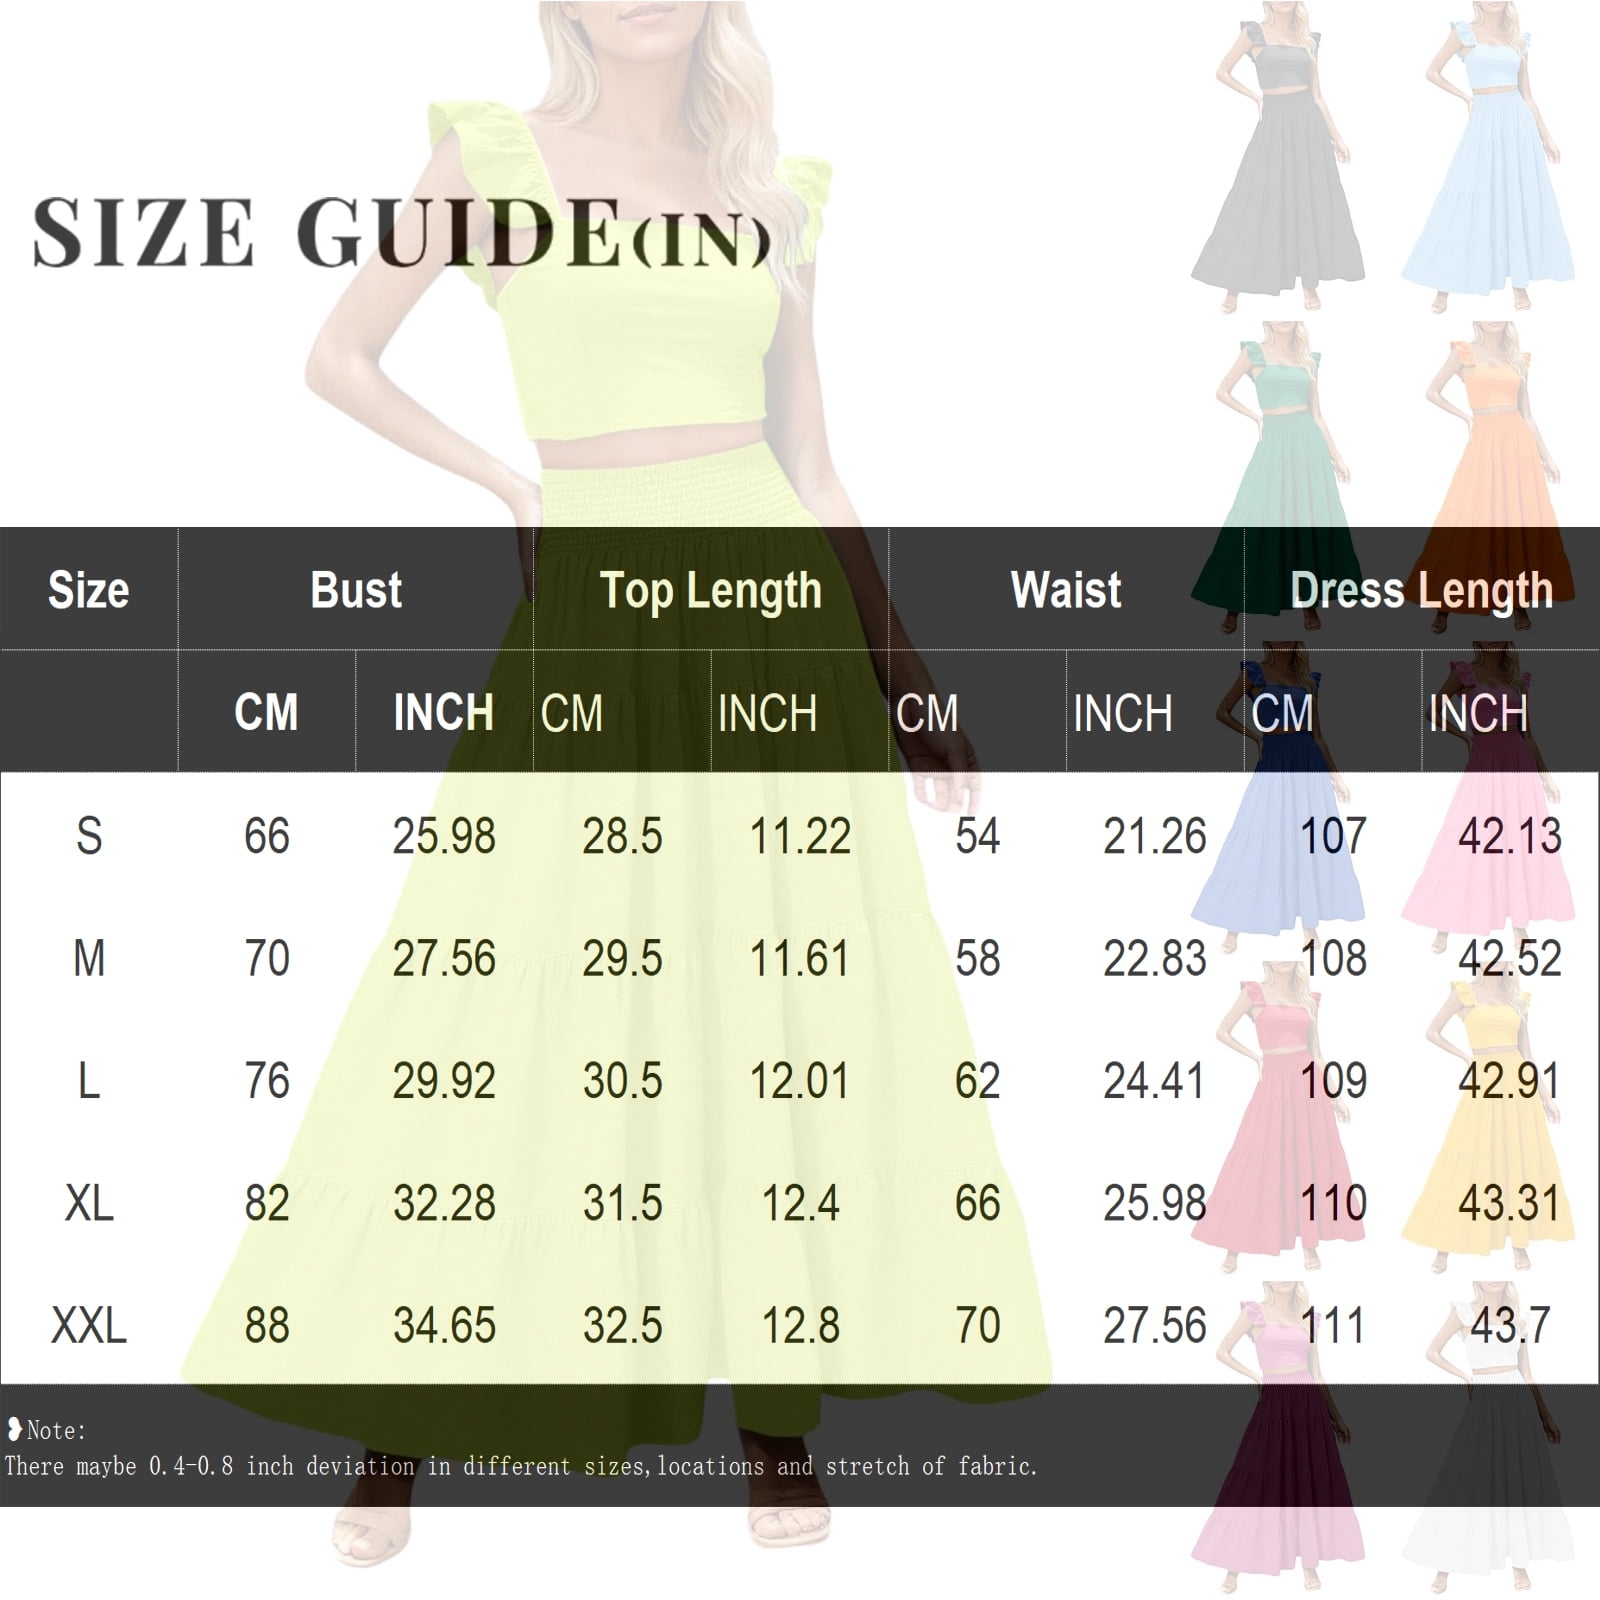Select the Waist column header

(1066, 590)
